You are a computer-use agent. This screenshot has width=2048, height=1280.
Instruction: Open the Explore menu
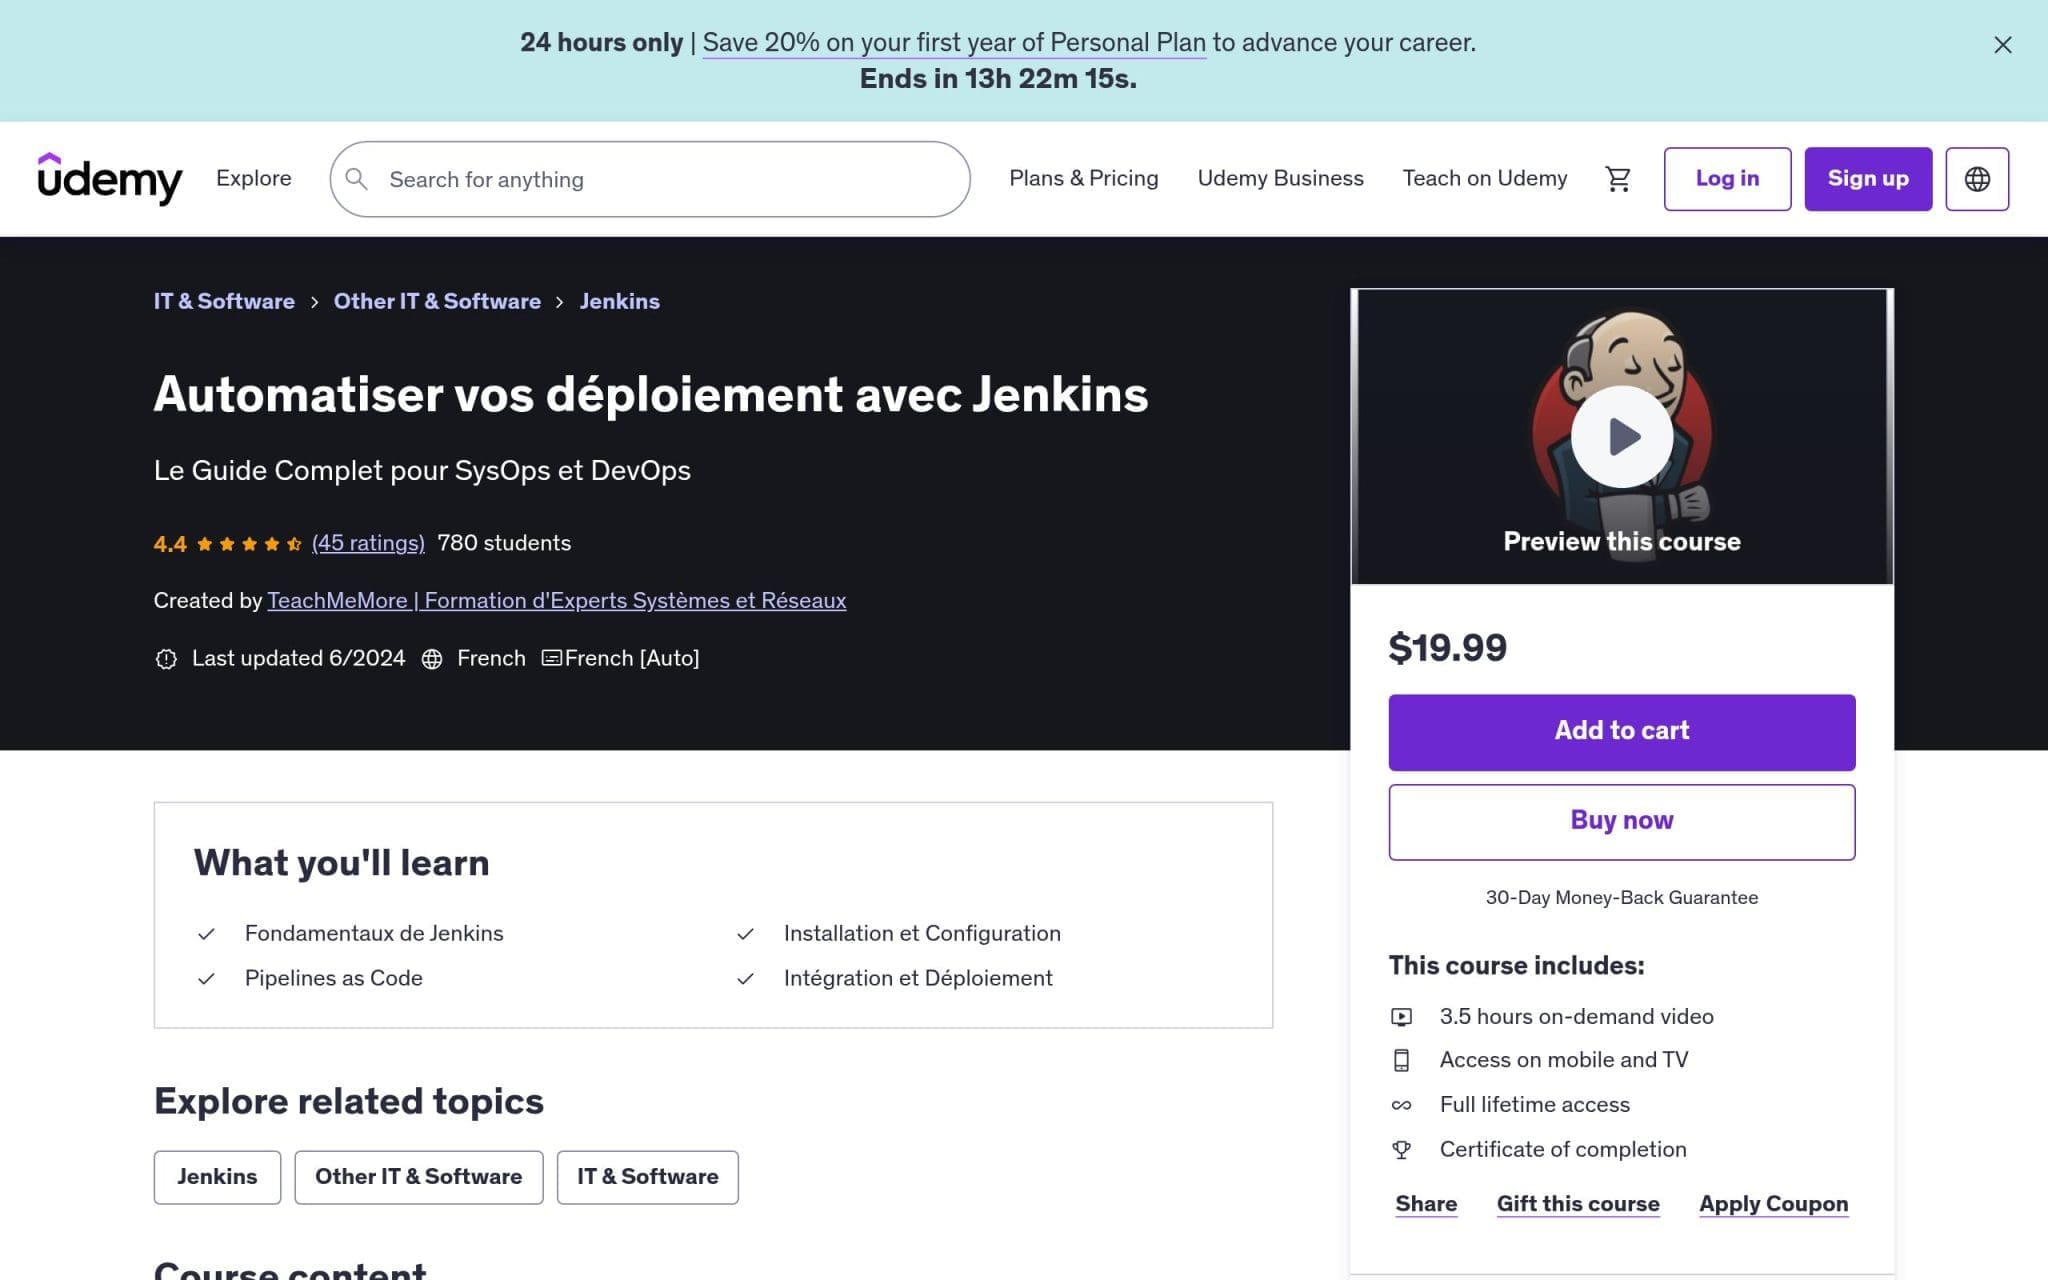pyautogui.click(x=254, y=178)
